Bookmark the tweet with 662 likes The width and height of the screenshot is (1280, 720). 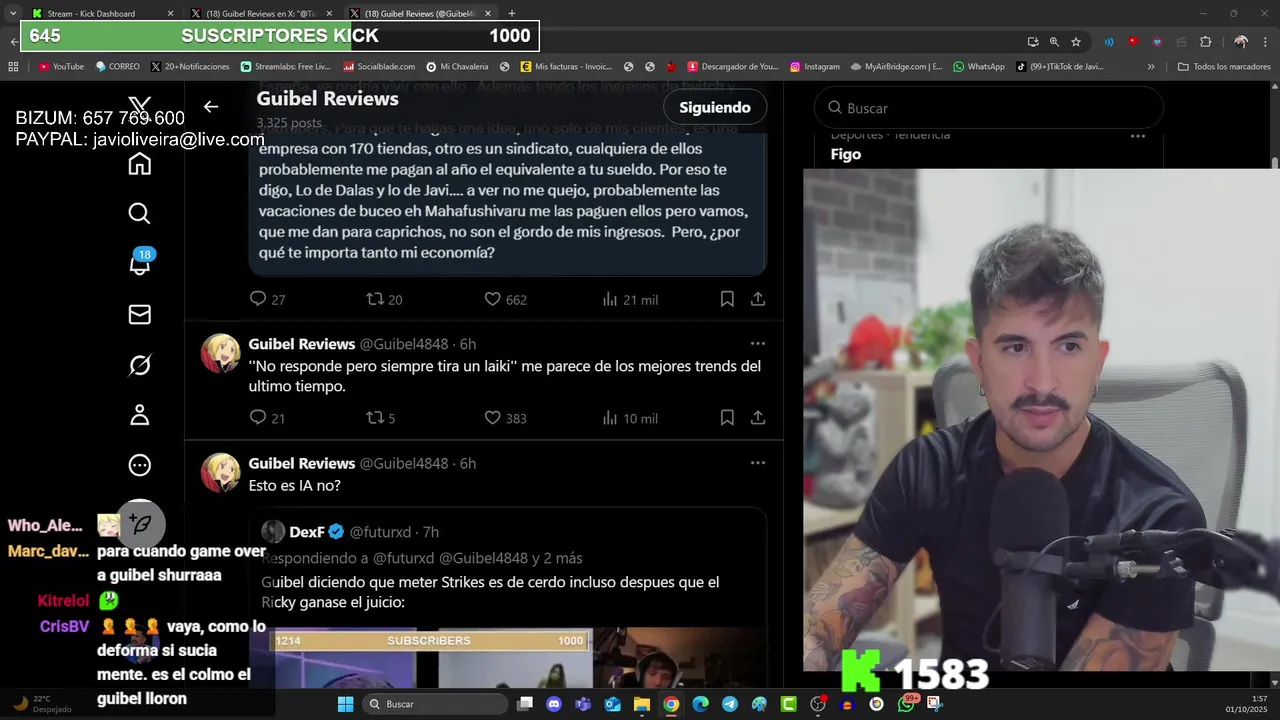point(727,299)
